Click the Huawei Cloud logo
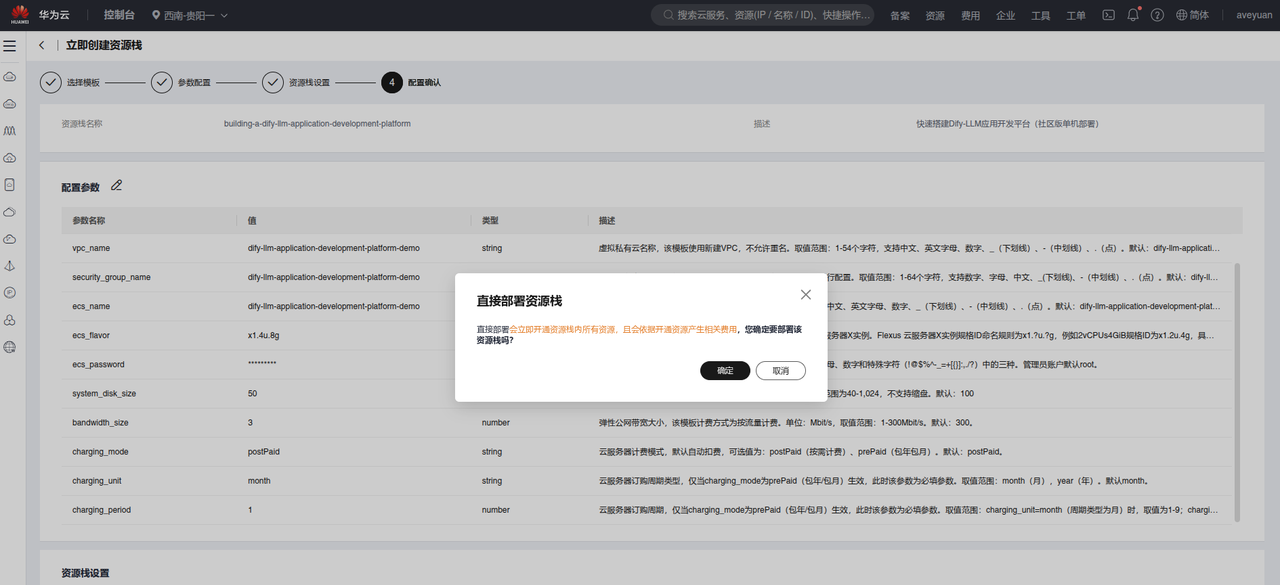 click(x=20, y=15)
